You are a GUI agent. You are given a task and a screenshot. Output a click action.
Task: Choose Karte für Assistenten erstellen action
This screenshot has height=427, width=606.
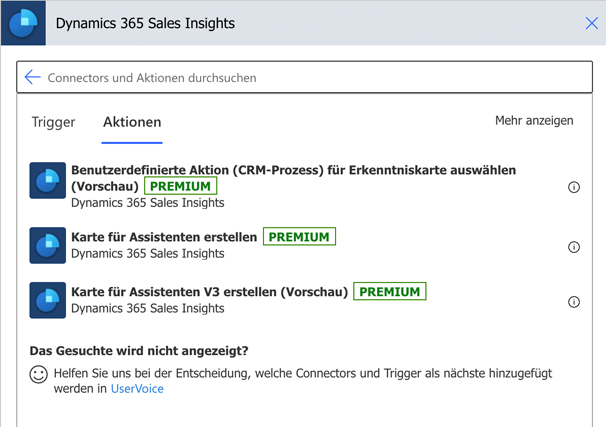(x=164, y=237)
